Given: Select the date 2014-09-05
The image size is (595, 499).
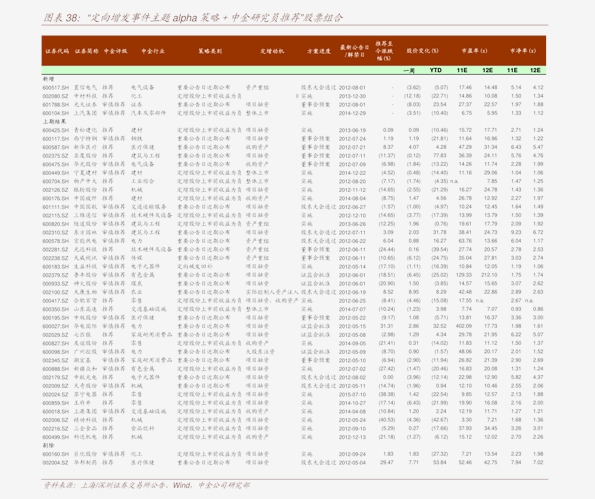Looking at the screenshot, I should pos(353,343).
